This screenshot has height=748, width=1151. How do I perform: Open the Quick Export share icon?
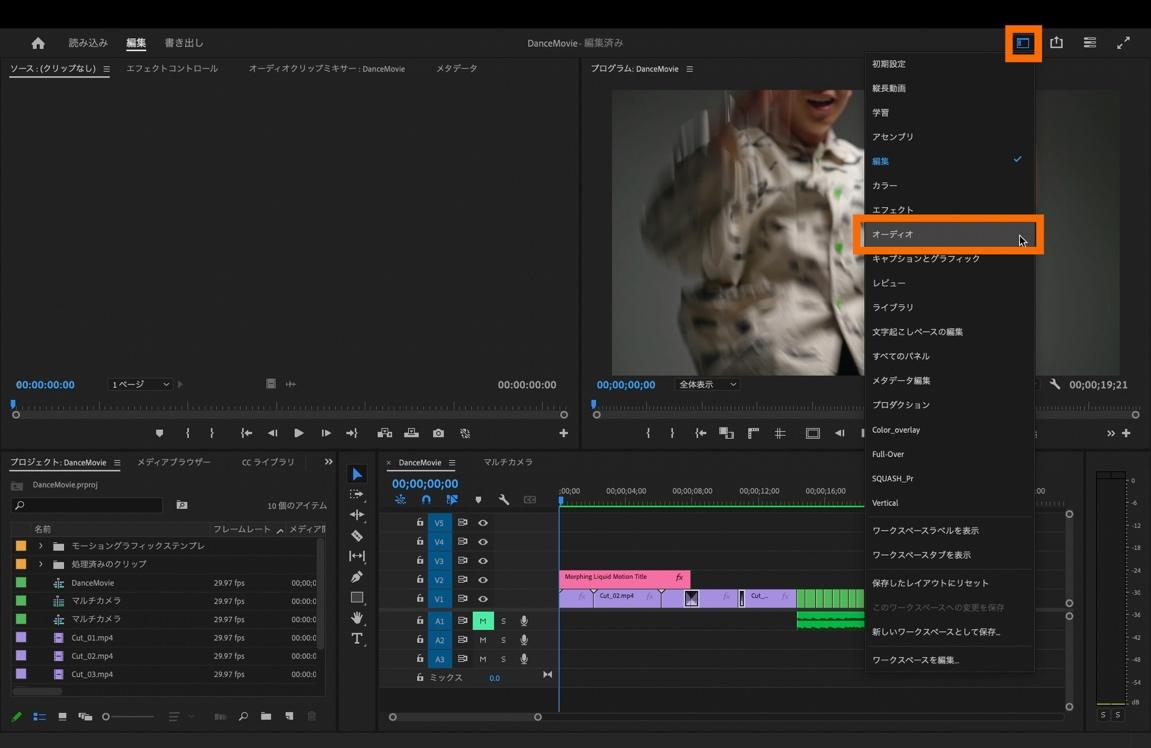tap(1056, 43)
